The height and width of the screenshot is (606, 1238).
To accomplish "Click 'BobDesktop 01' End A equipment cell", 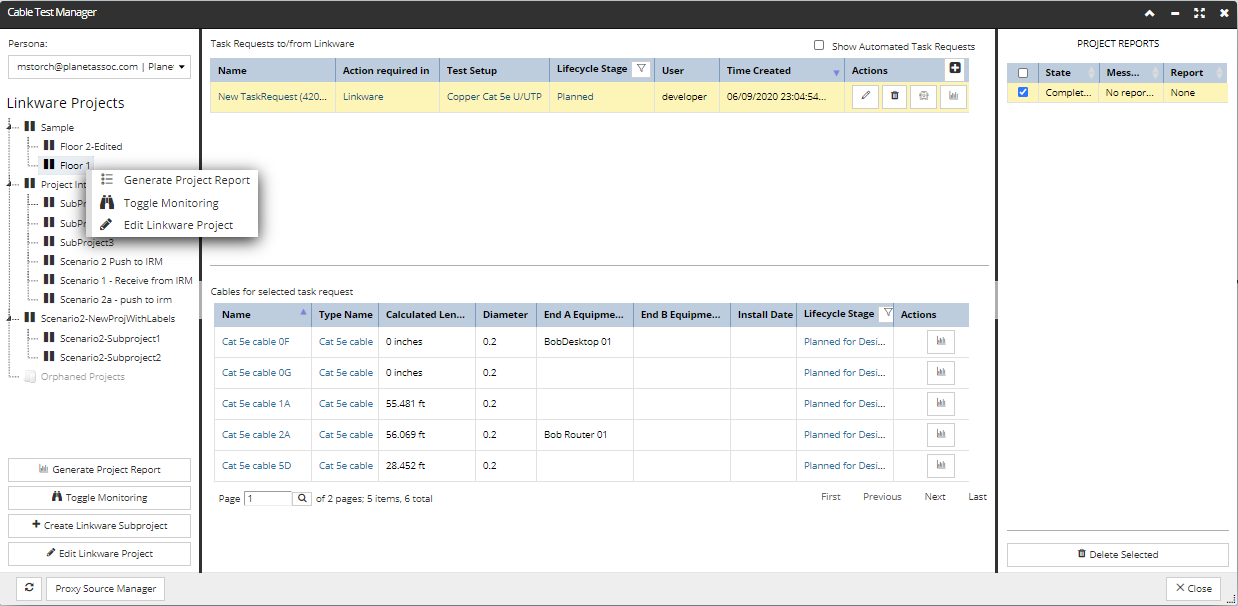I will pos(577,342).
